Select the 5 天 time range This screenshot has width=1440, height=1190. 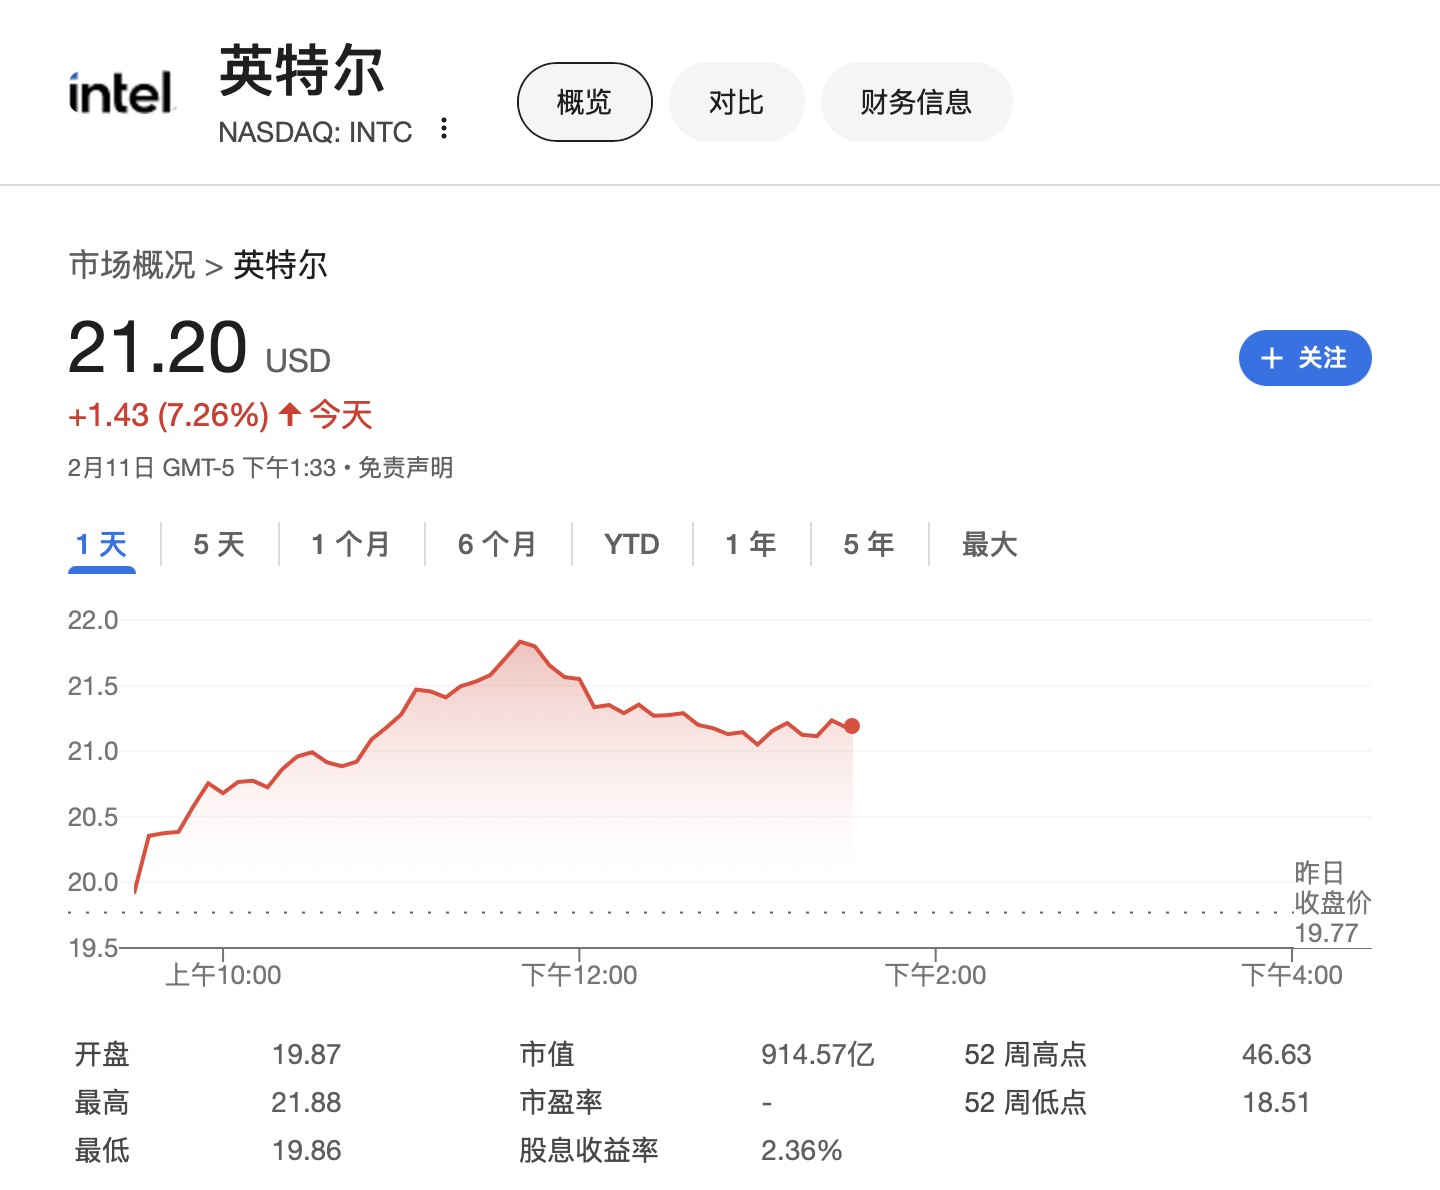click(x=219, y=545)
